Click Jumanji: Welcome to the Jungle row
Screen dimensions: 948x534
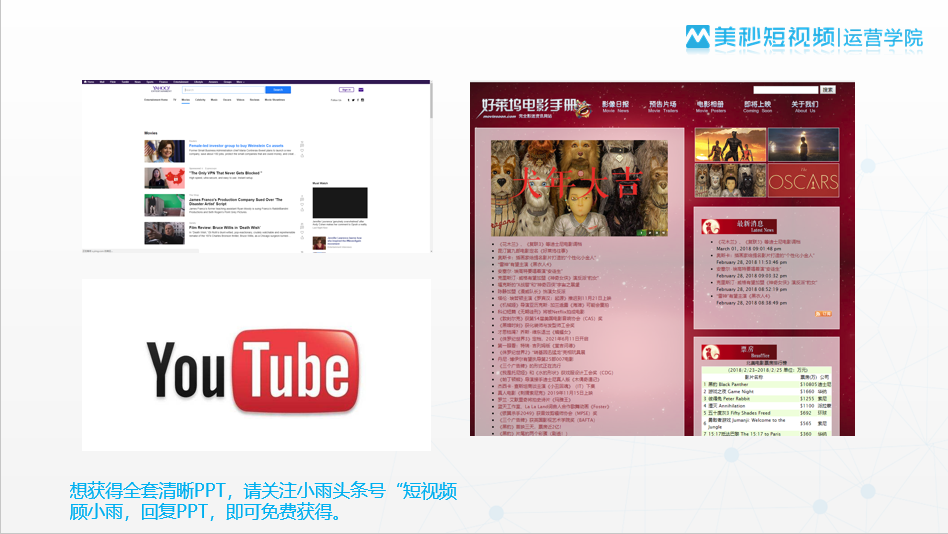click(x=767, y=423)
